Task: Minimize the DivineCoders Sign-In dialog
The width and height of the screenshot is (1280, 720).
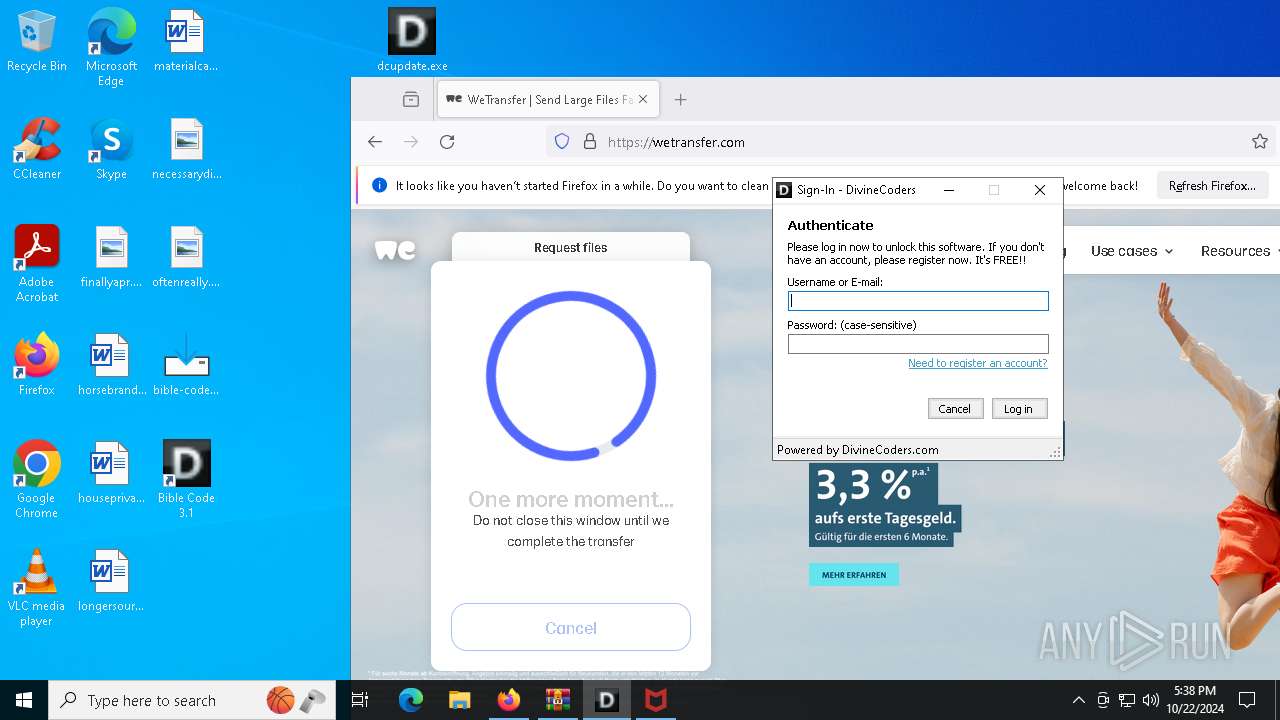Action: pyautogui.click(x=949, y=190)
